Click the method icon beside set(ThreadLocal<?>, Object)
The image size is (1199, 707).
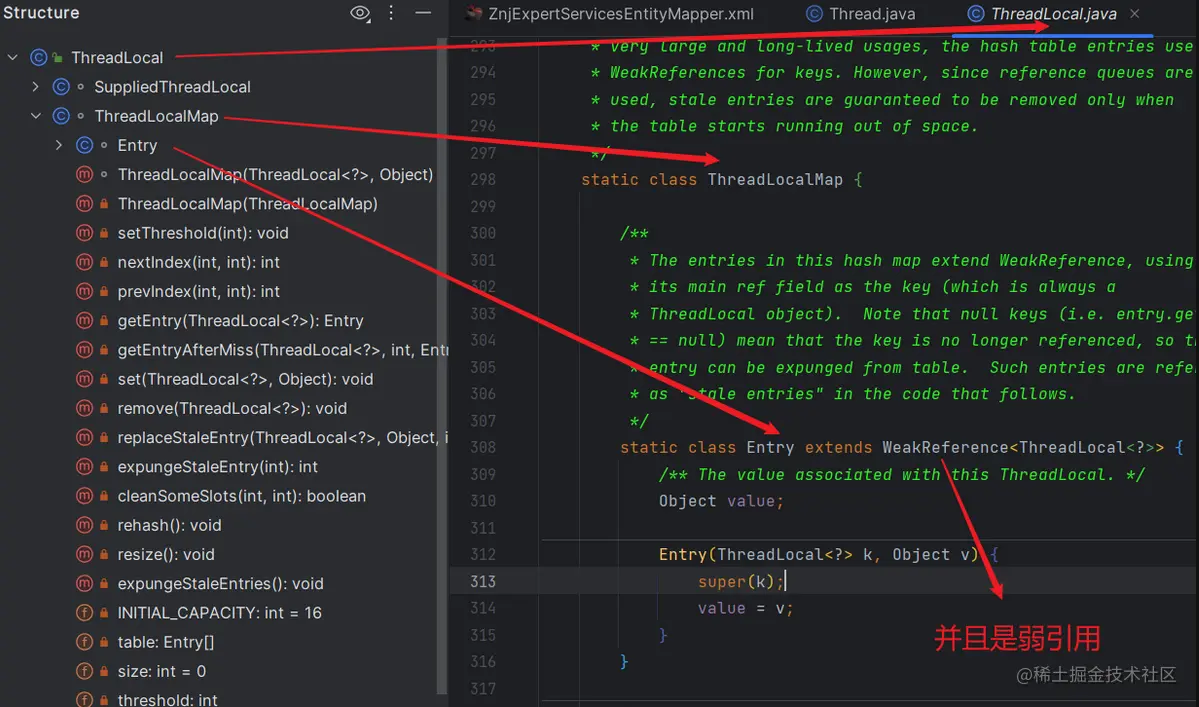point(84,379)
